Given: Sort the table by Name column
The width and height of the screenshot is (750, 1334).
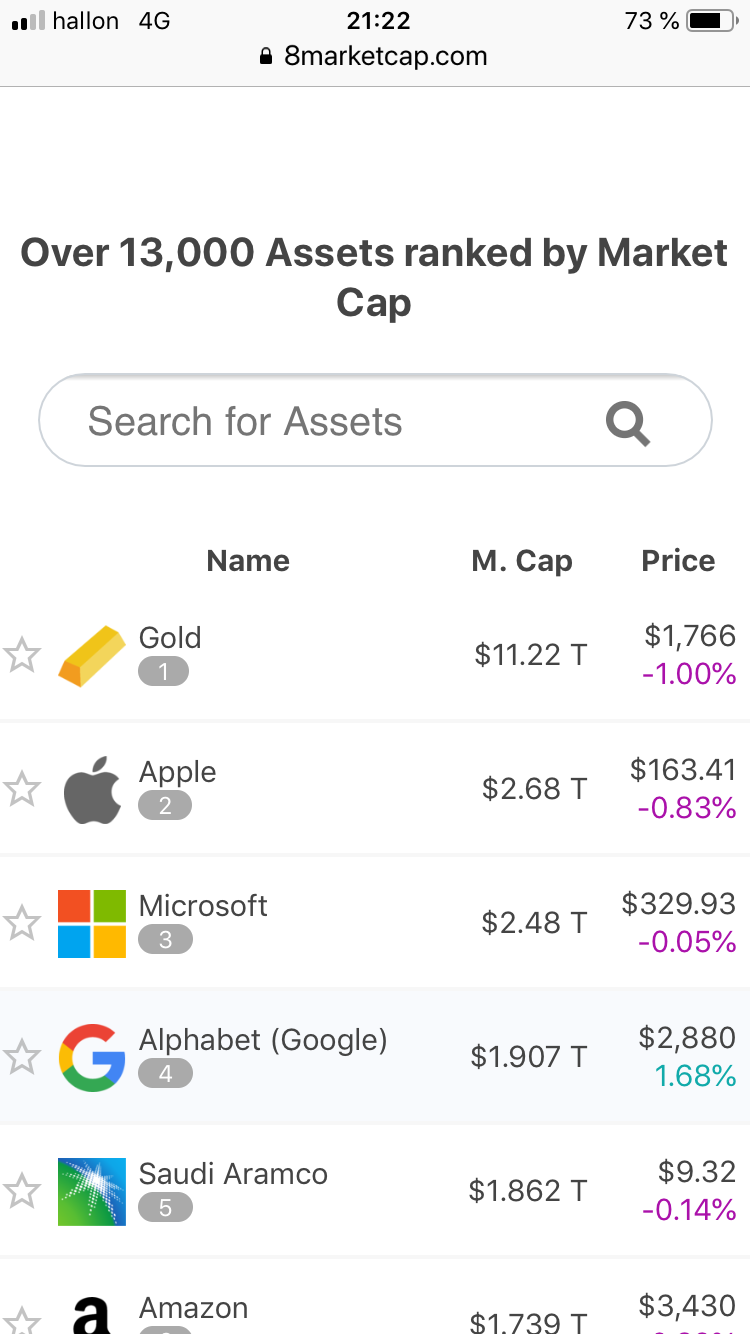Looking at the screenshot, I should [248, 561].
